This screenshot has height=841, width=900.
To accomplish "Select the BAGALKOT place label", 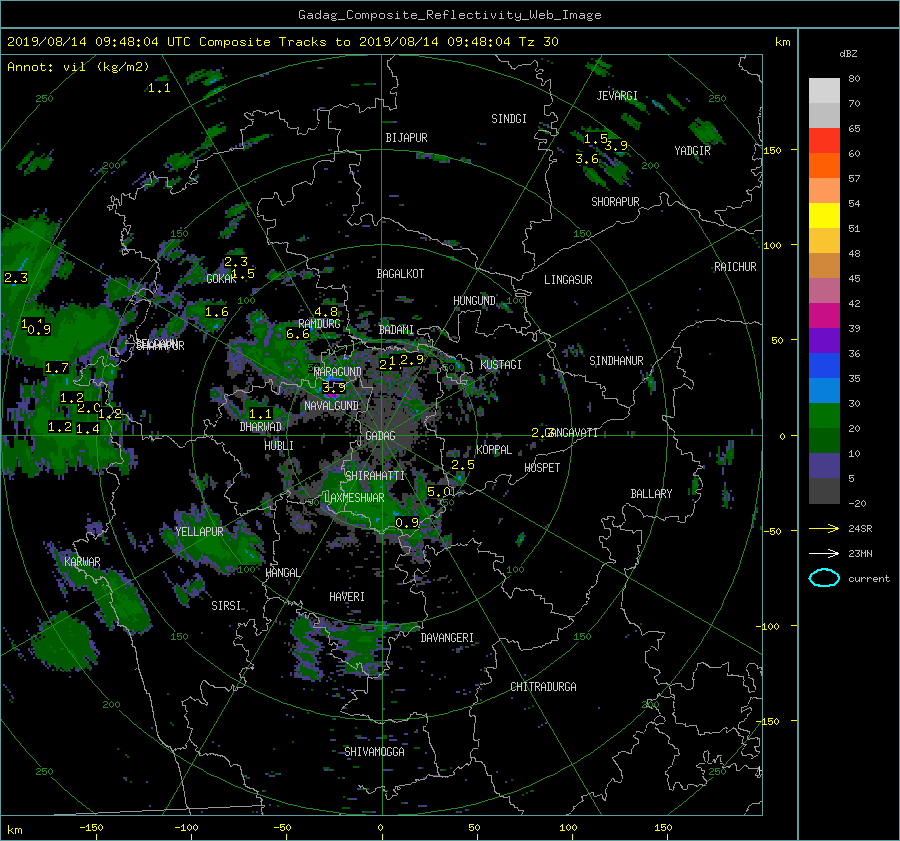I will (x=400, y=274).
